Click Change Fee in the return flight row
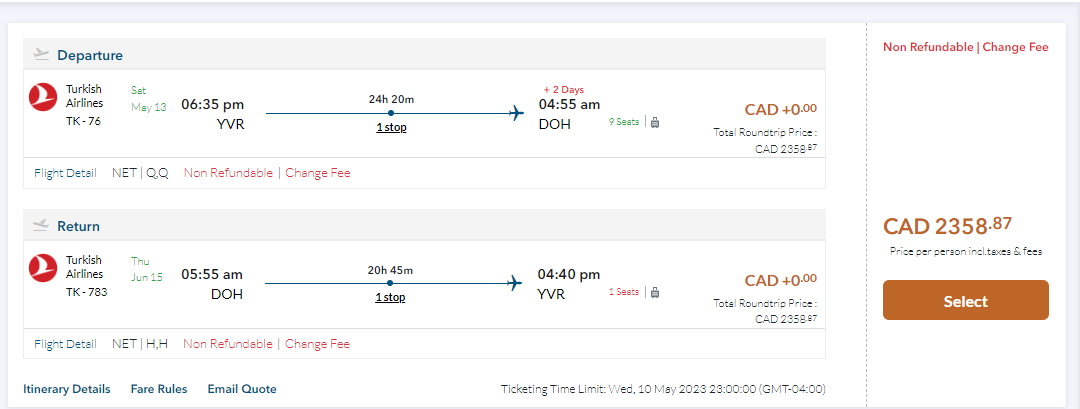This screenshot has height=409, width=1080. (318, 344)
